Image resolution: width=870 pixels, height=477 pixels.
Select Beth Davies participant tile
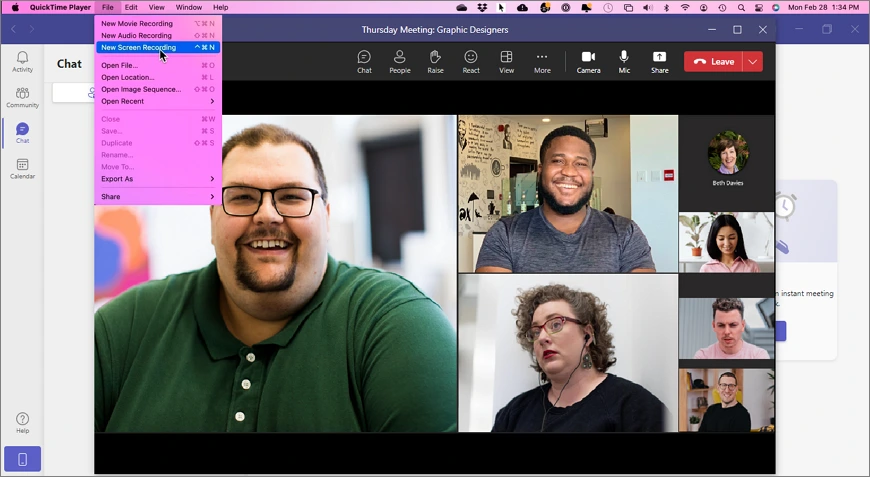coord(727,161)
